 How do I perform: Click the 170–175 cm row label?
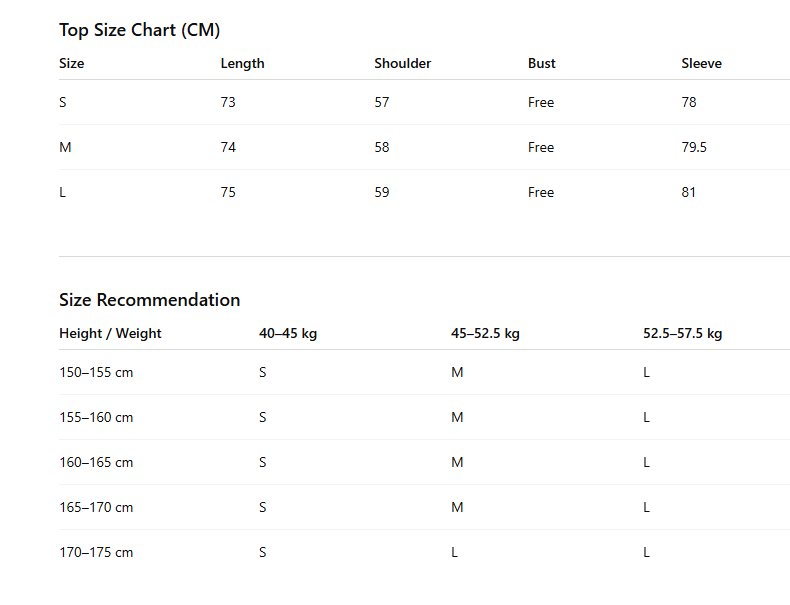coord(96,553)
